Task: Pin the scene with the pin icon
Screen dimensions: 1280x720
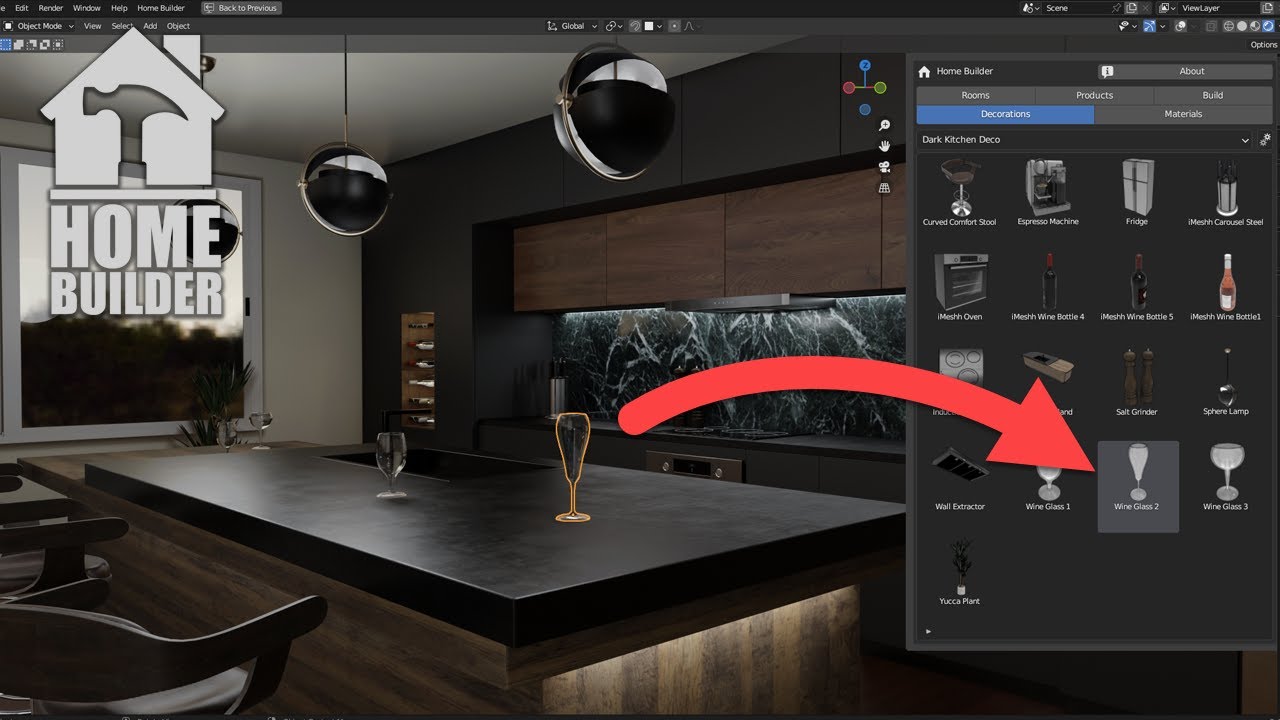Action: 1117,8
